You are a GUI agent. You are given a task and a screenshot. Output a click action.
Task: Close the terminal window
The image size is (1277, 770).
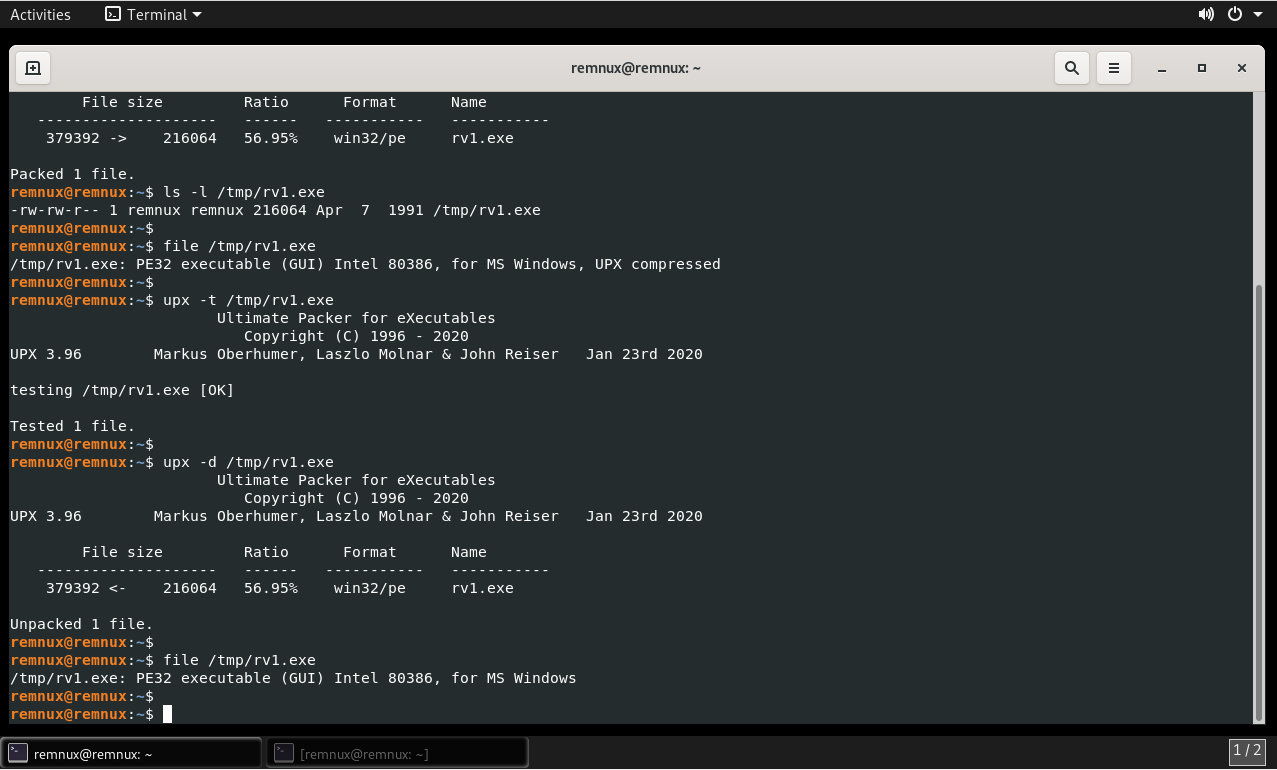point(1242,68)
